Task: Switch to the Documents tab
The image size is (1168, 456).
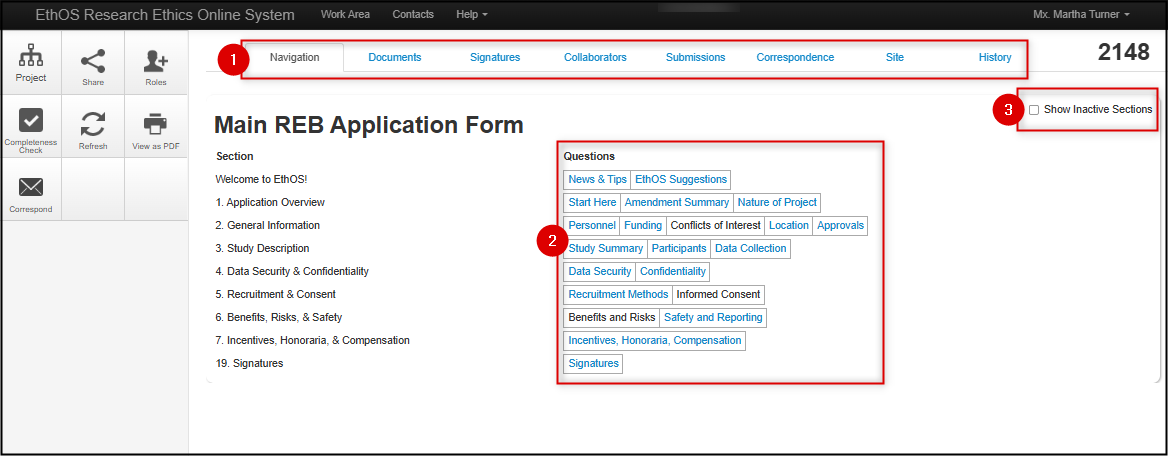Action: coord(395,58)
